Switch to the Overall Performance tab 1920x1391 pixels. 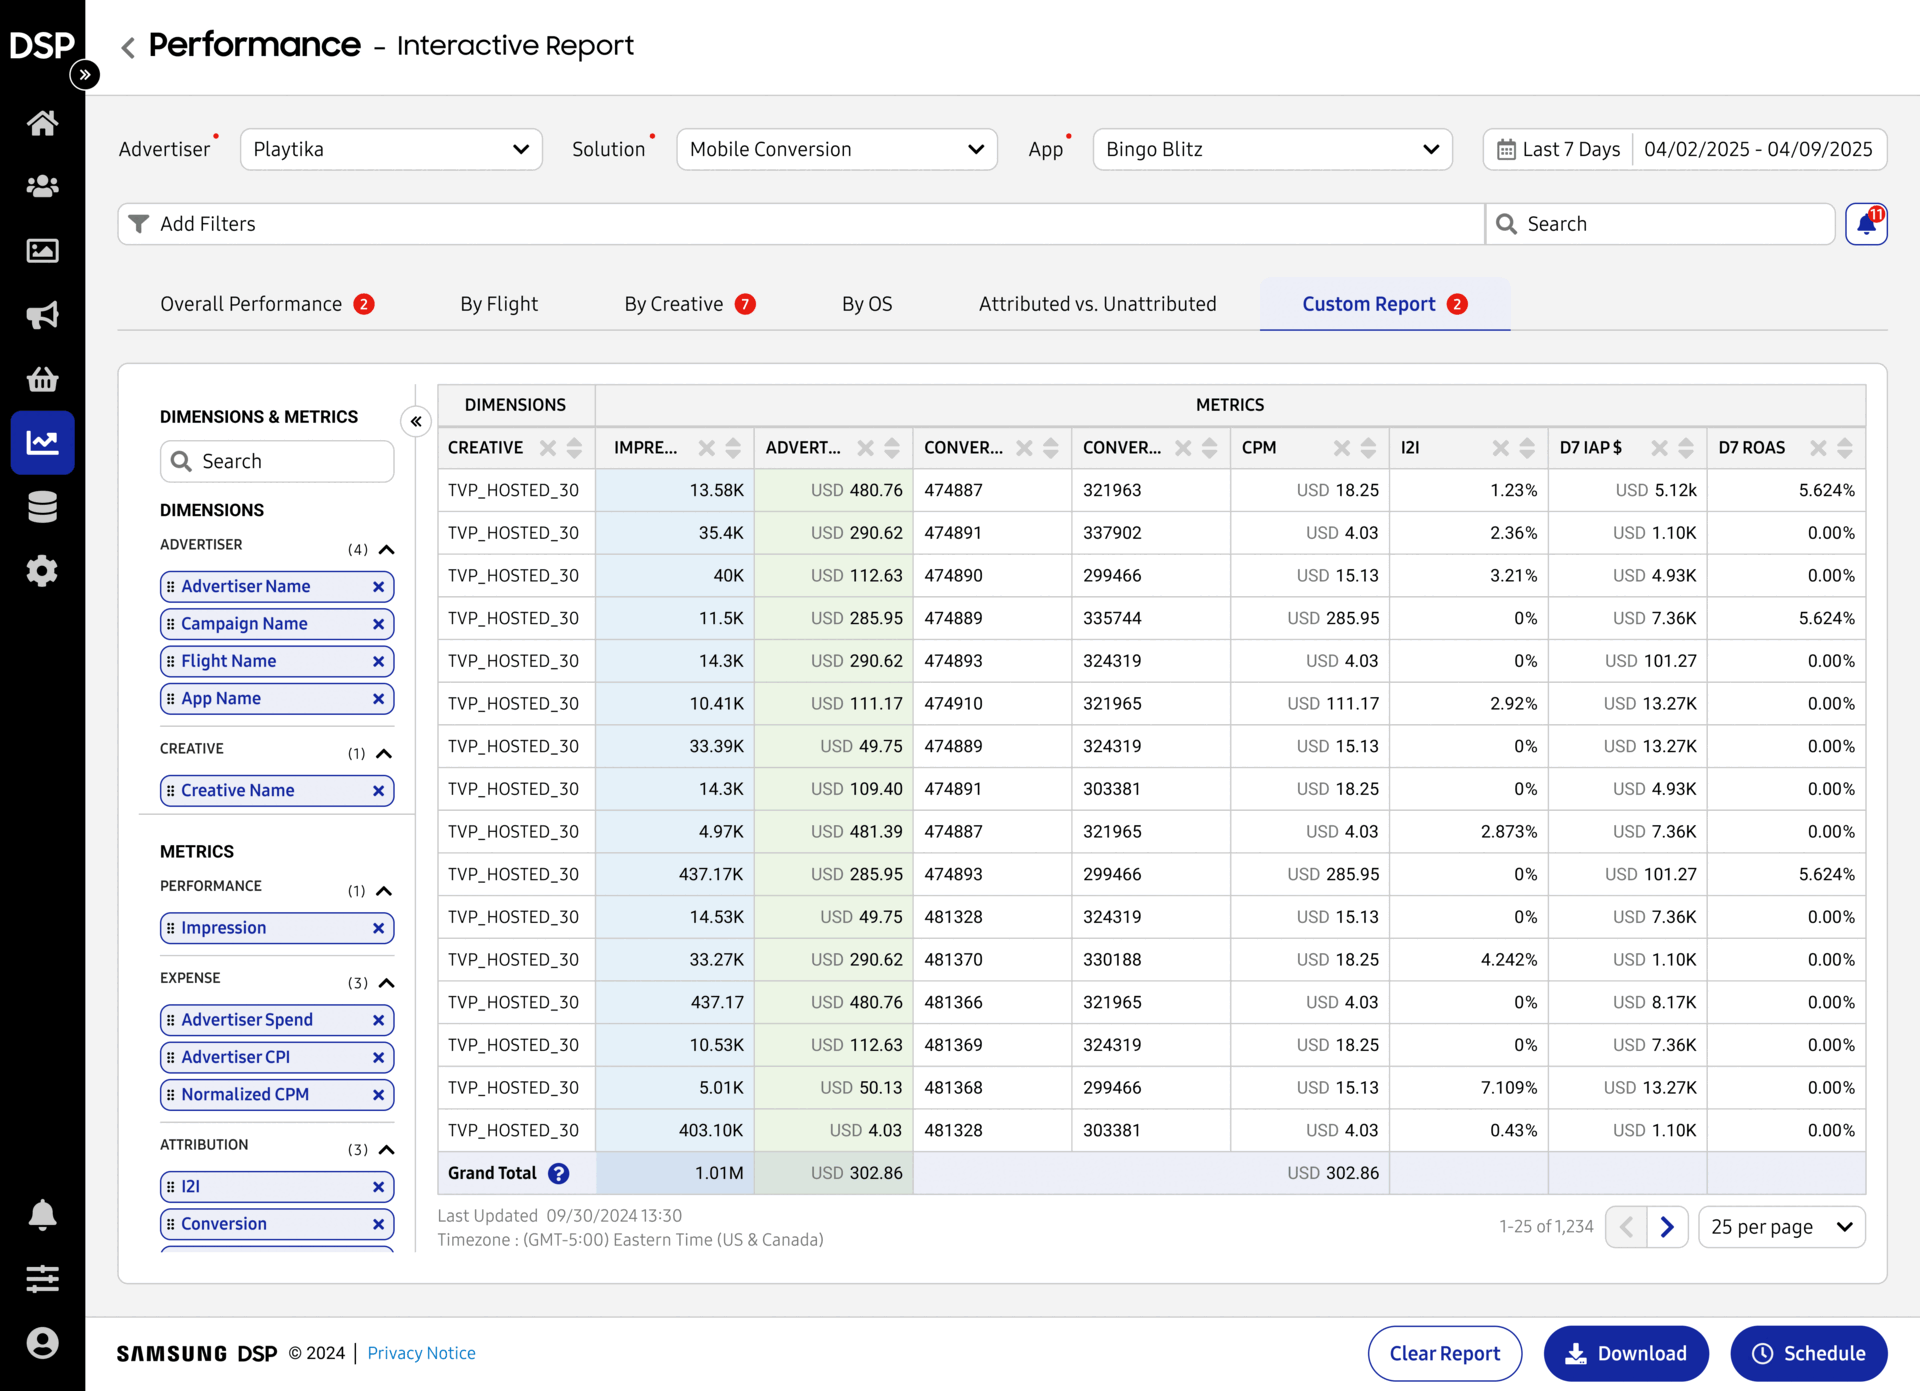tap(251, 304)
